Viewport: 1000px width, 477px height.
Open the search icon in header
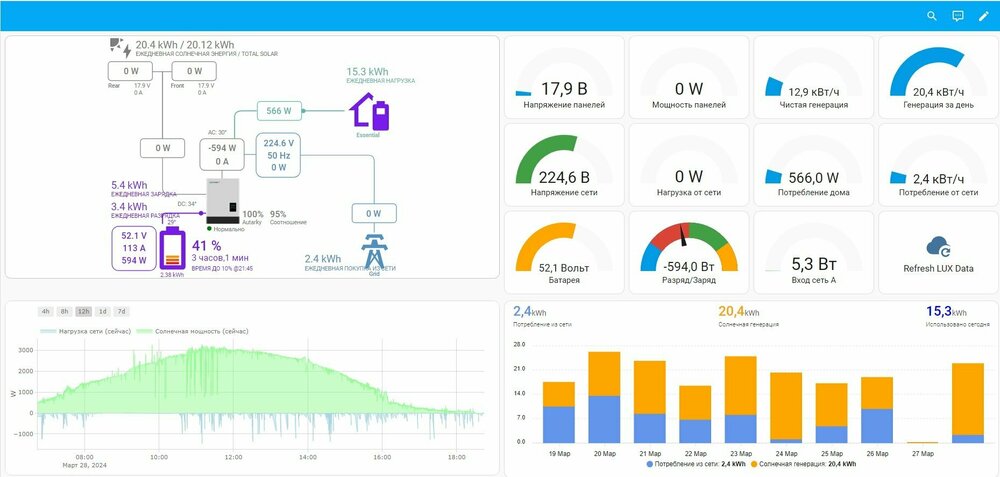(x=932, y=16)
